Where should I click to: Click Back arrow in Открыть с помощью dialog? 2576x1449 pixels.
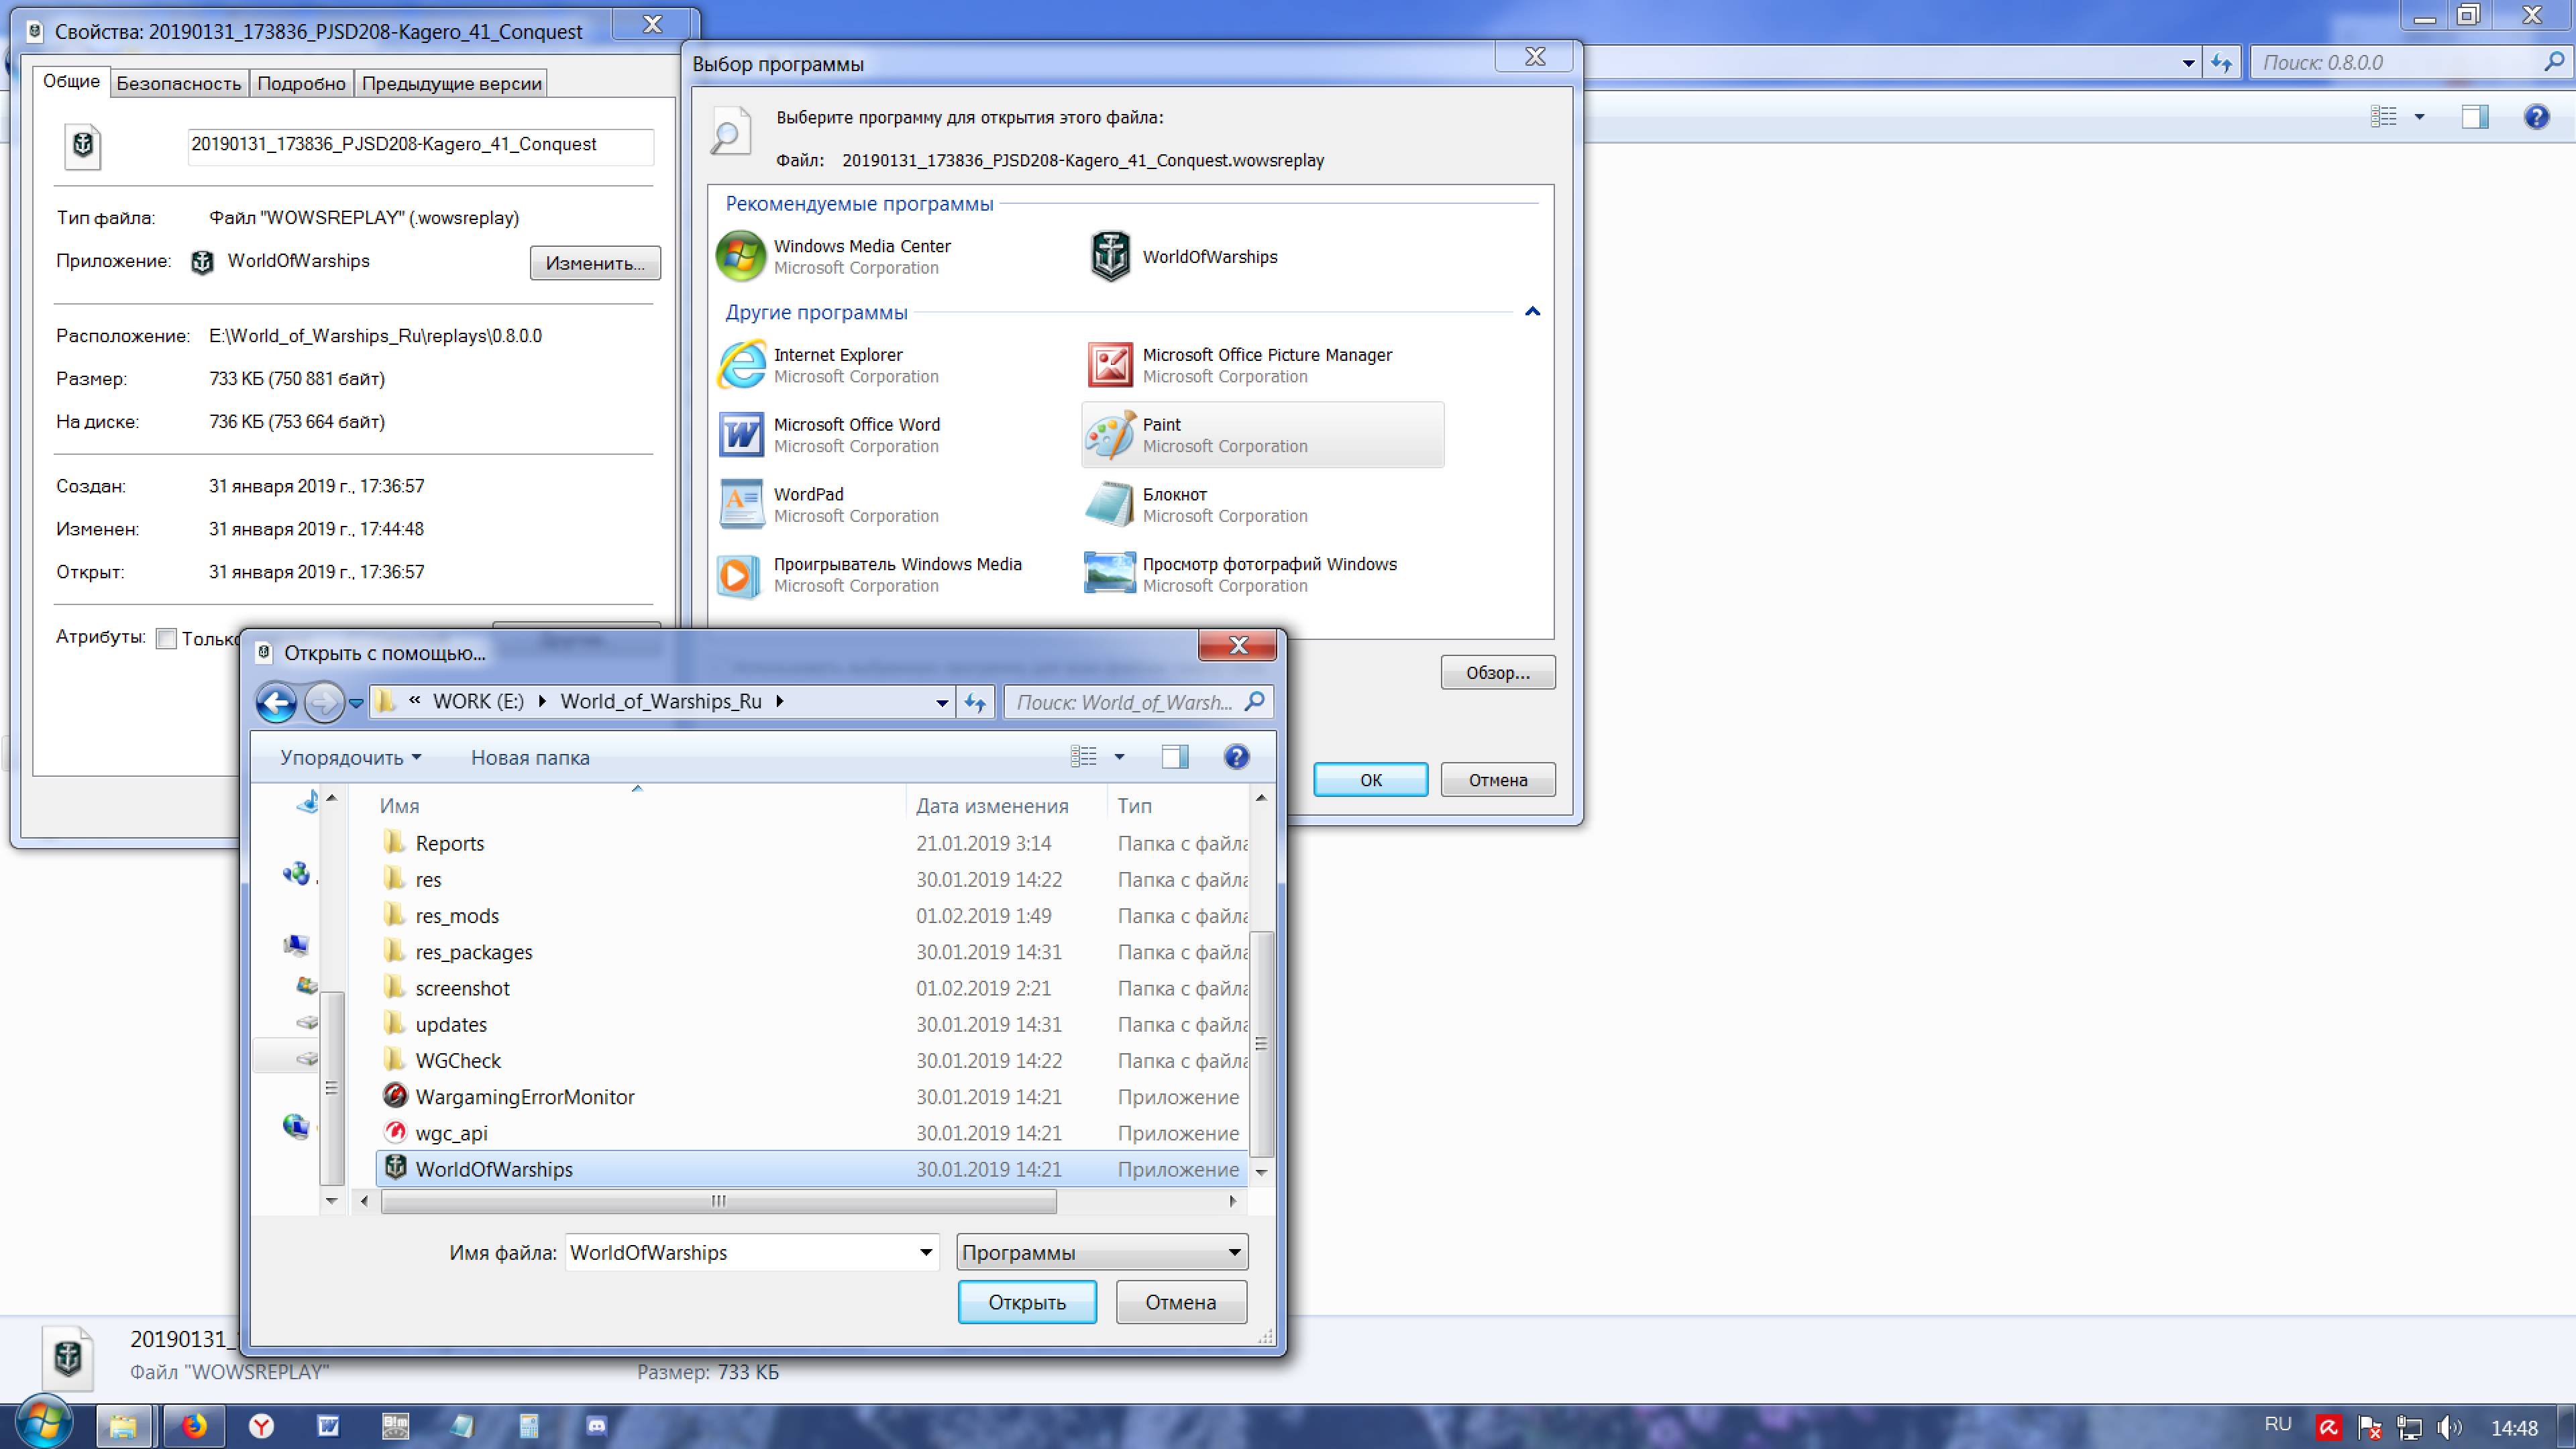coord(276,702)
